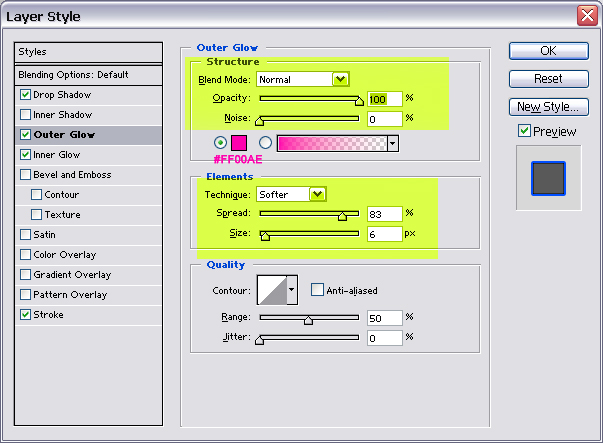Viewport: 603px width, 443px height.
Task: Click the pink glow color swatch
Action: click(x=241, y=143)
